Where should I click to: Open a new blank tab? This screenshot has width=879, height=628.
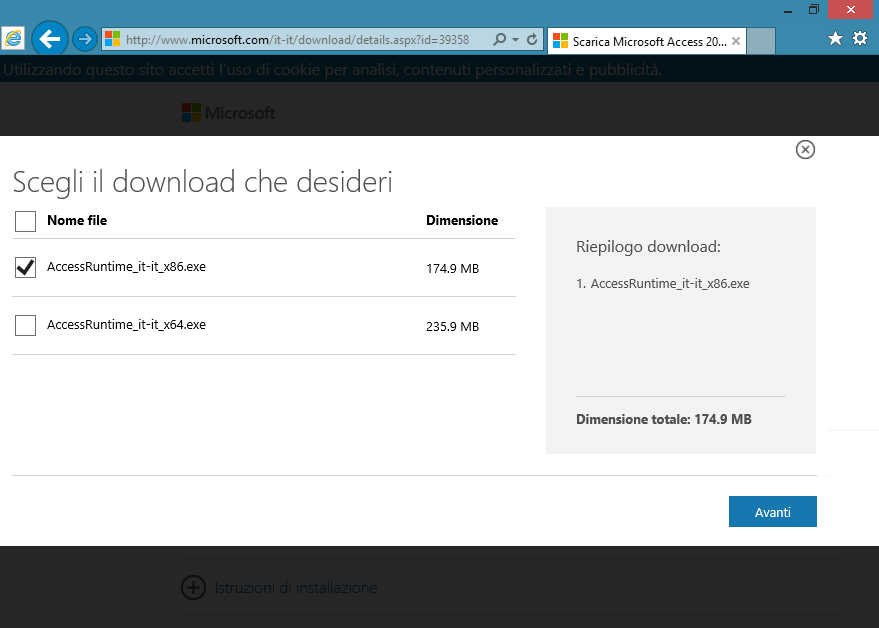761,41
